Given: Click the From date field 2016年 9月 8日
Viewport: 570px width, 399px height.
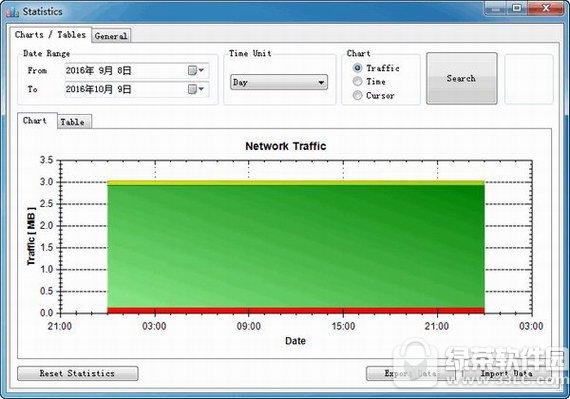Looking at the screenshot, I should pos(137,70).
